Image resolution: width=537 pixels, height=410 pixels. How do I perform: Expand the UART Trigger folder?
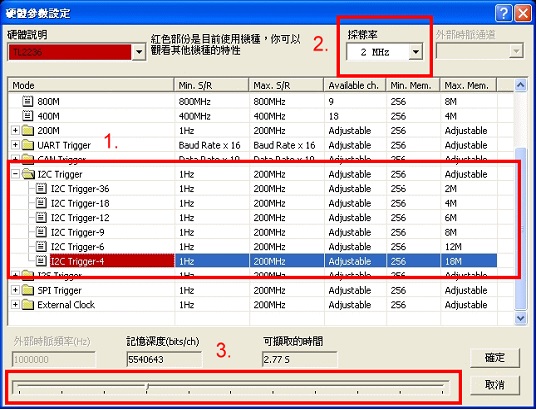tap(15, 145)
